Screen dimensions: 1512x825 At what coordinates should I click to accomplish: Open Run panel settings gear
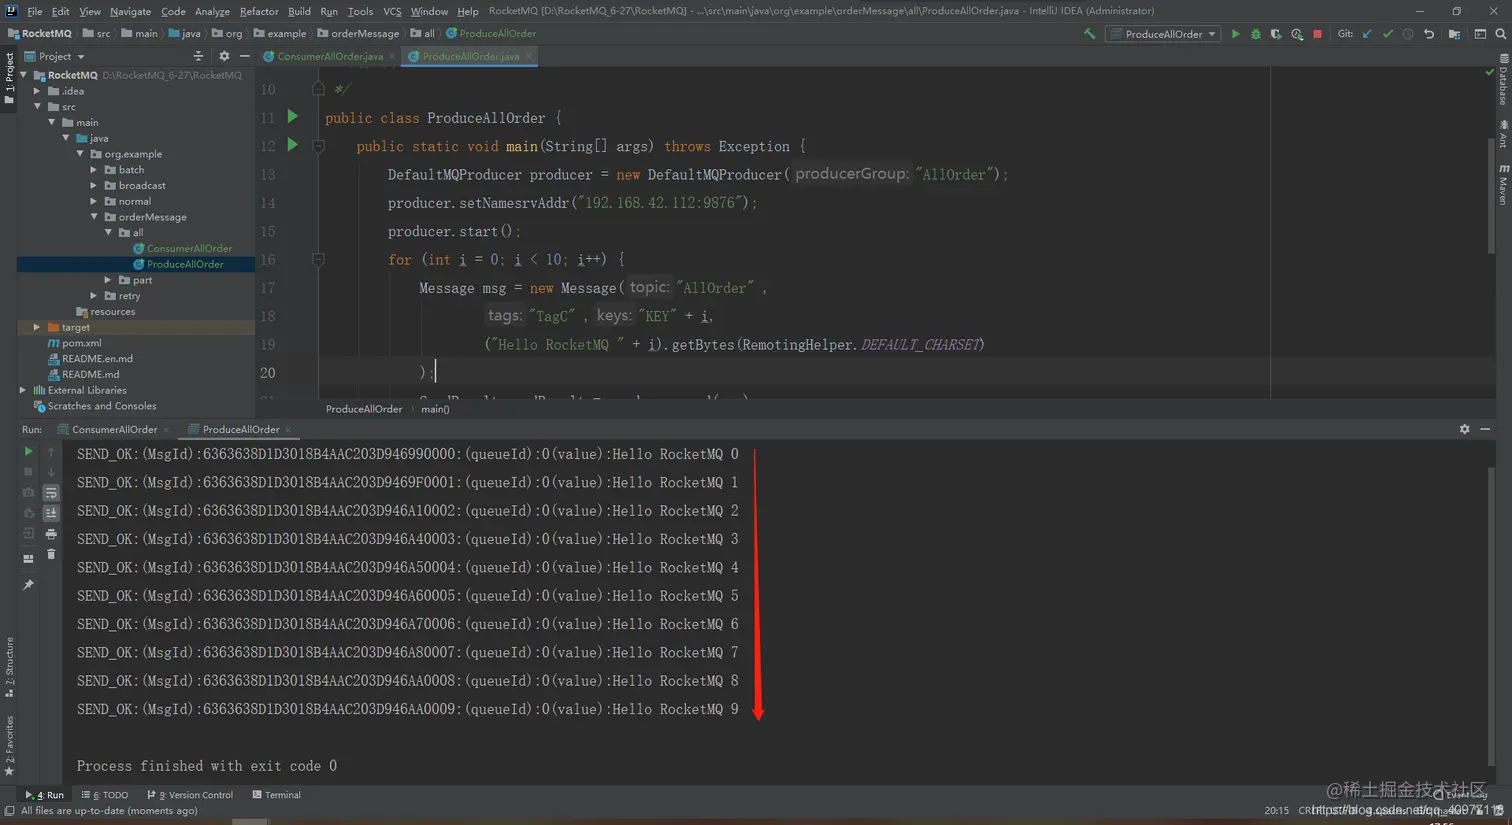click(1465, 429)
